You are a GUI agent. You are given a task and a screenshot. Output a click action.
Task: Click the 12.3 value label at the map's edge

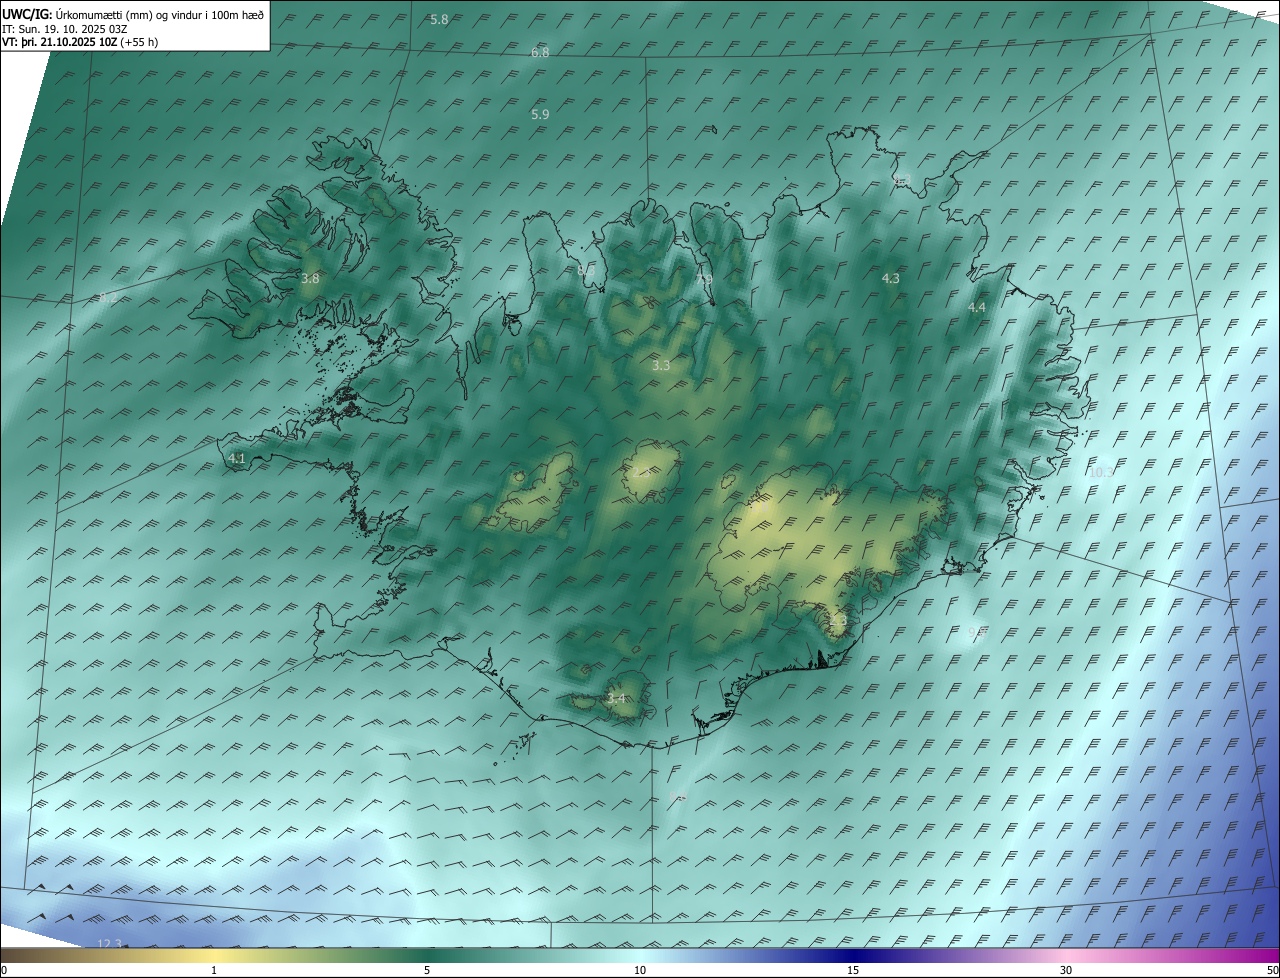pos(110,944)
